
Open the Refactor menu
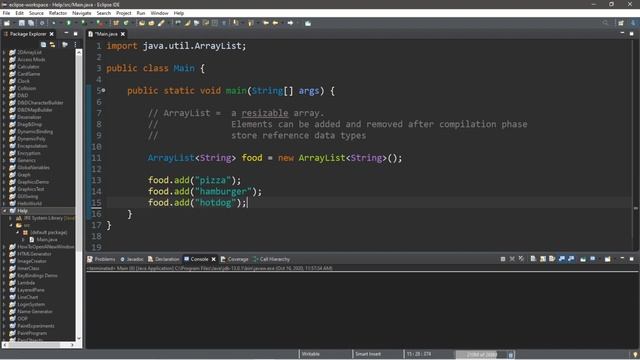coord(58,13)
